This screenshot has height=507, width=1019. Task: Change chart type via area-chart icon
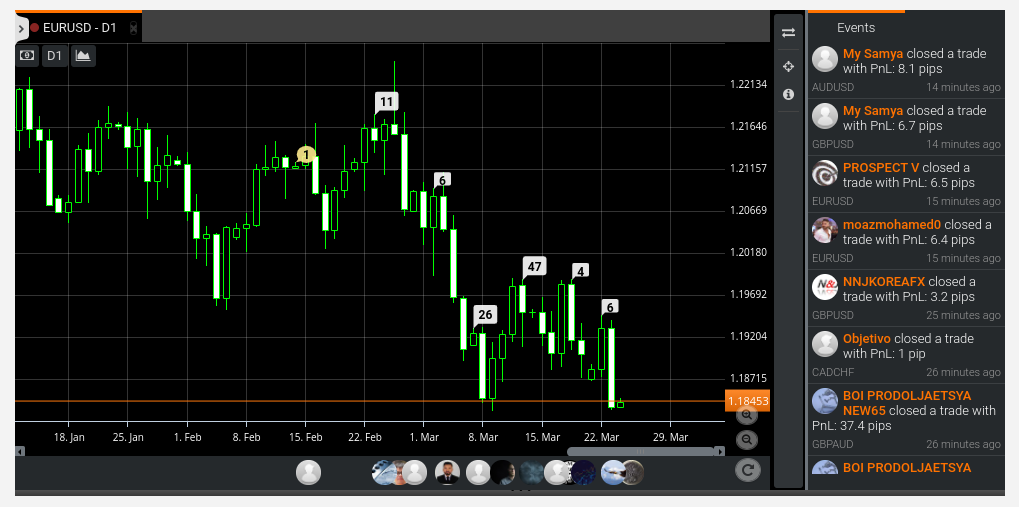[x=83, y=55]
